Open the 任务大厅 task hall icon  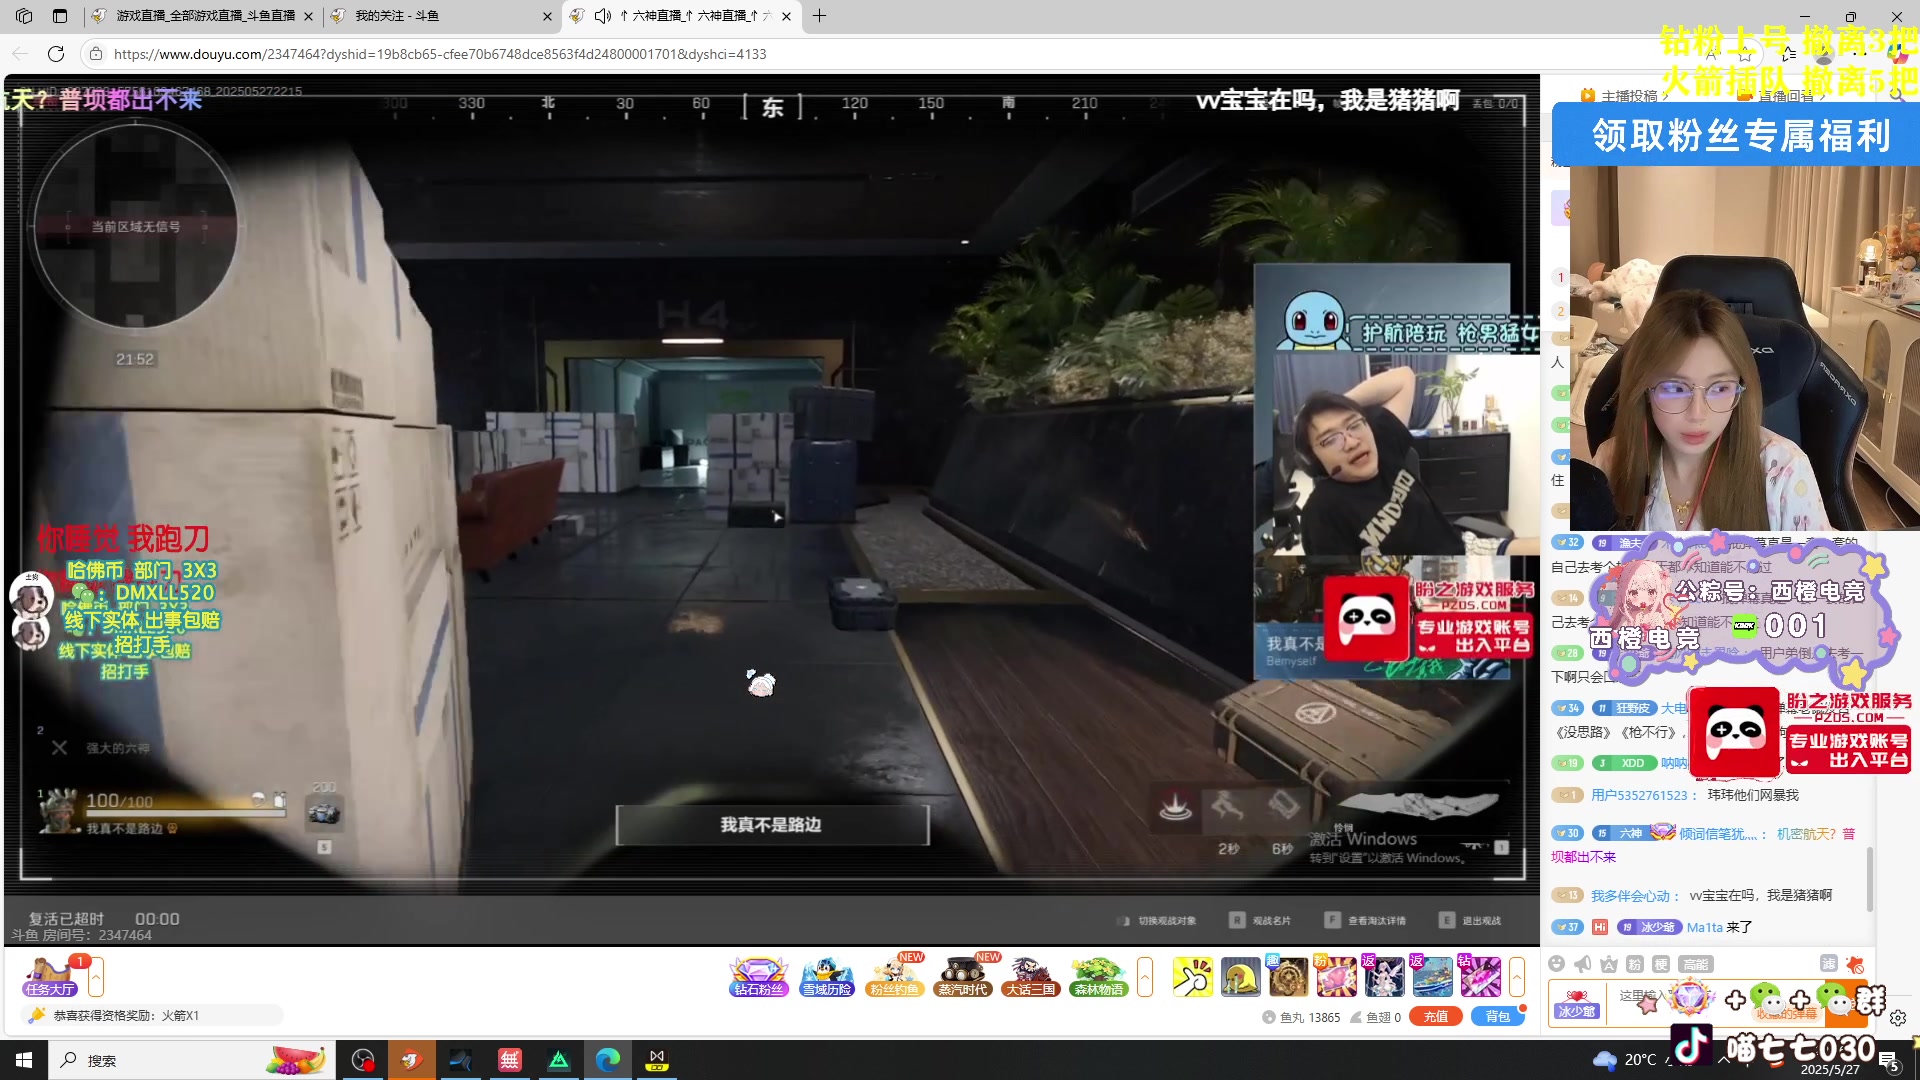click(50, 976)
